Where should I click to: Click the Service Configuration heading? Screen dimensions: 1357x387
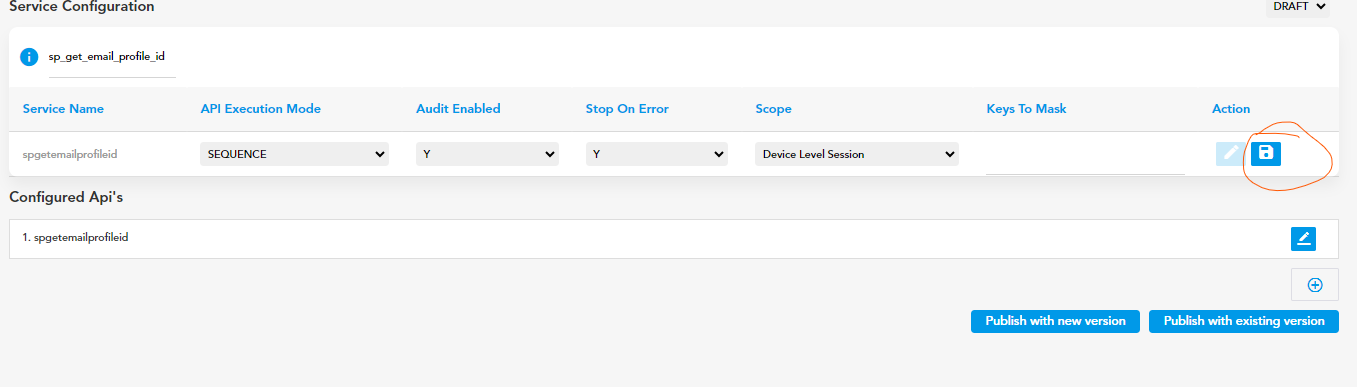[x=82, y=7]
